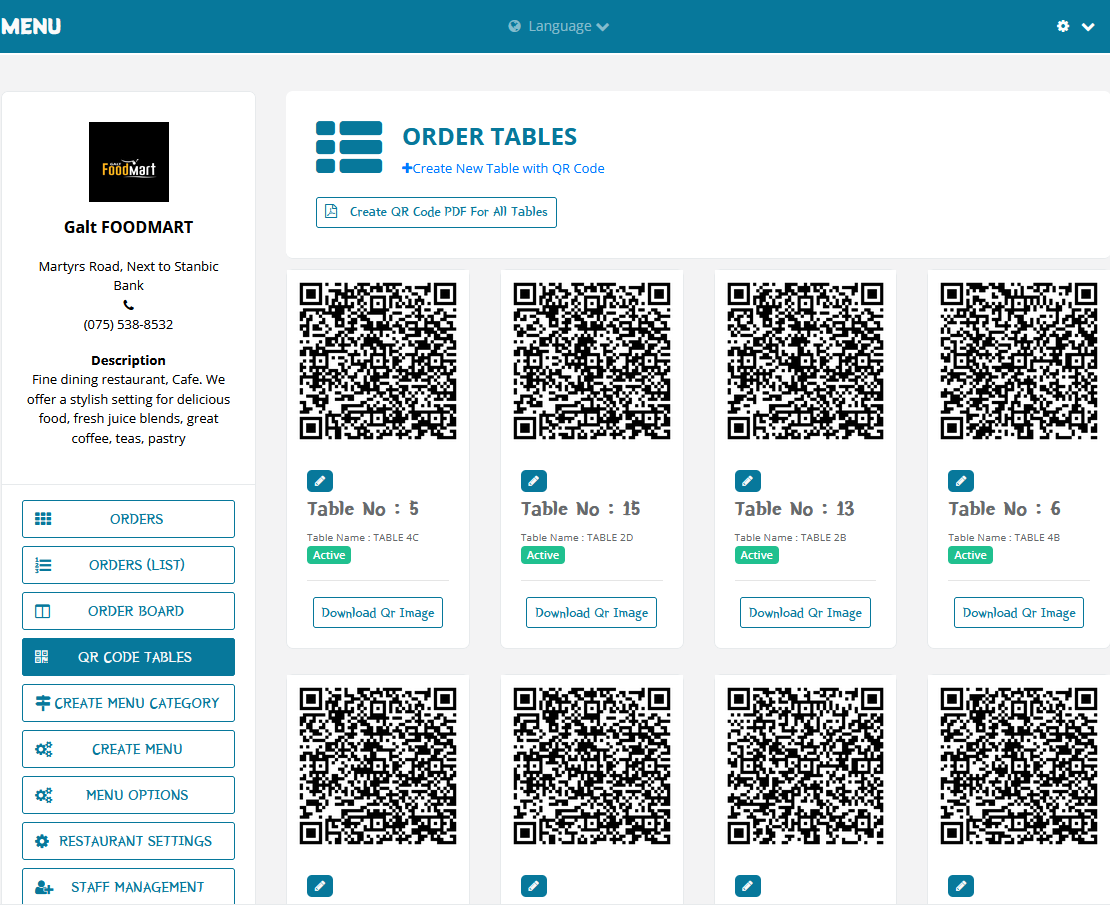Viewport: 1118px width, 906px height.
Task: Click the edit pencil icon for Table No 6
Action: pos(961,481)
